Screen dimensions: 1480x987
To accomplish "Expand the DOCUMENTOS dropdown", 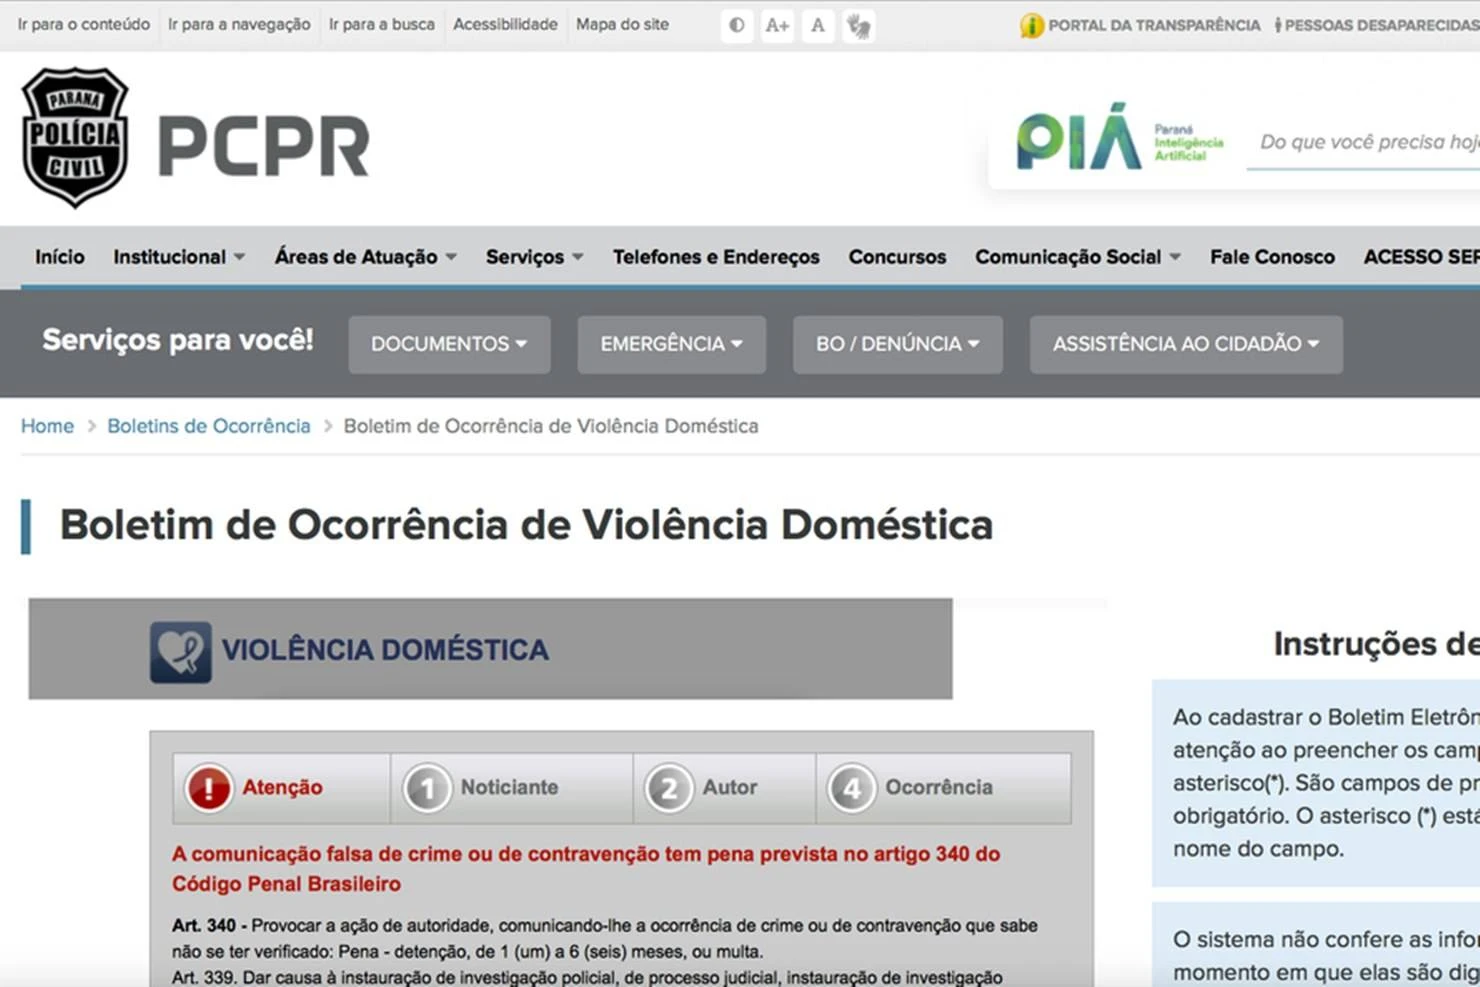I will point(449,344).
